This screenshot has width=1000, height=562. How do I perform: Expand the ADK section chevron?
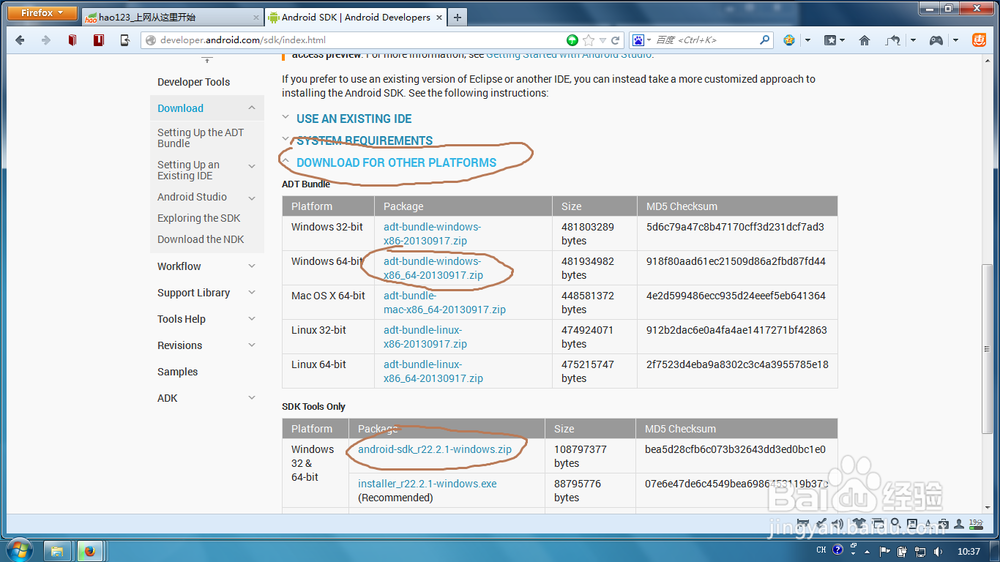252,397
